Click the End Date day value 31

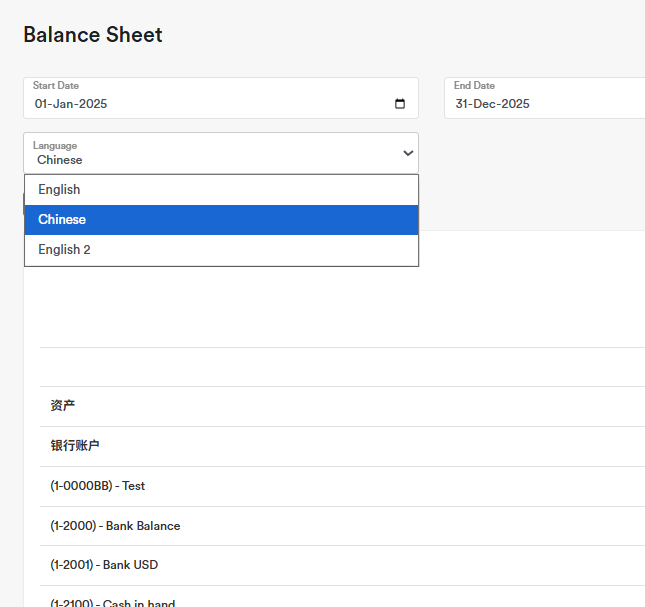pos(462,104)
